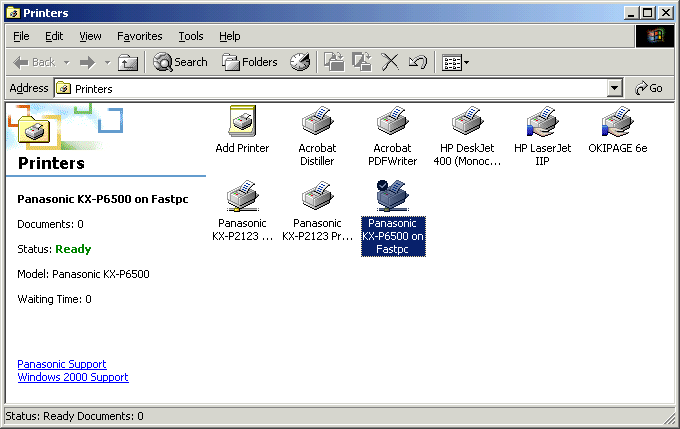Image resolution: width=680 pixels, height=429 pixels.
Task: Go up one folder level
Action: pyautogui.click(x=128, y=62)
